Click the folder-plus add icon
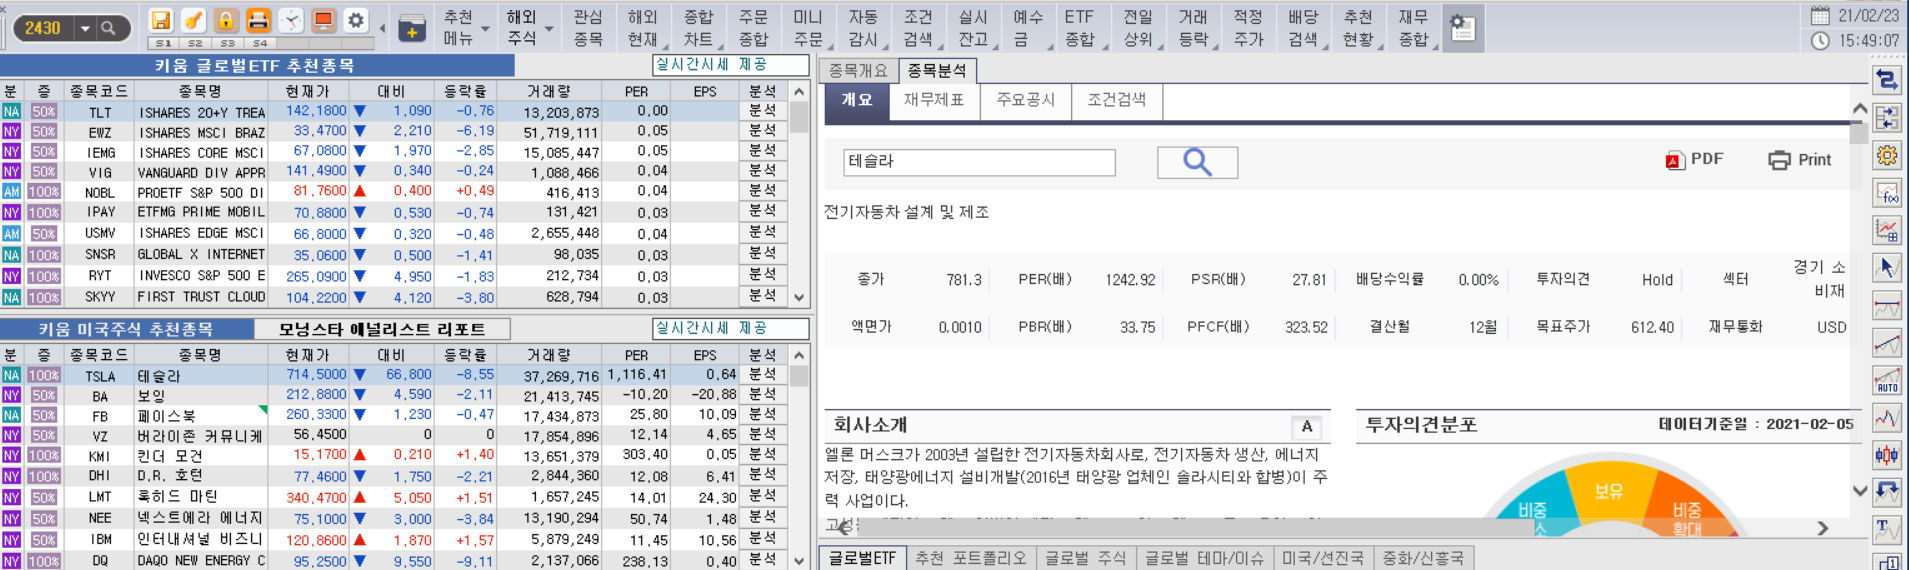Screen dimensions: 1909x570 [x=412, y=28]
